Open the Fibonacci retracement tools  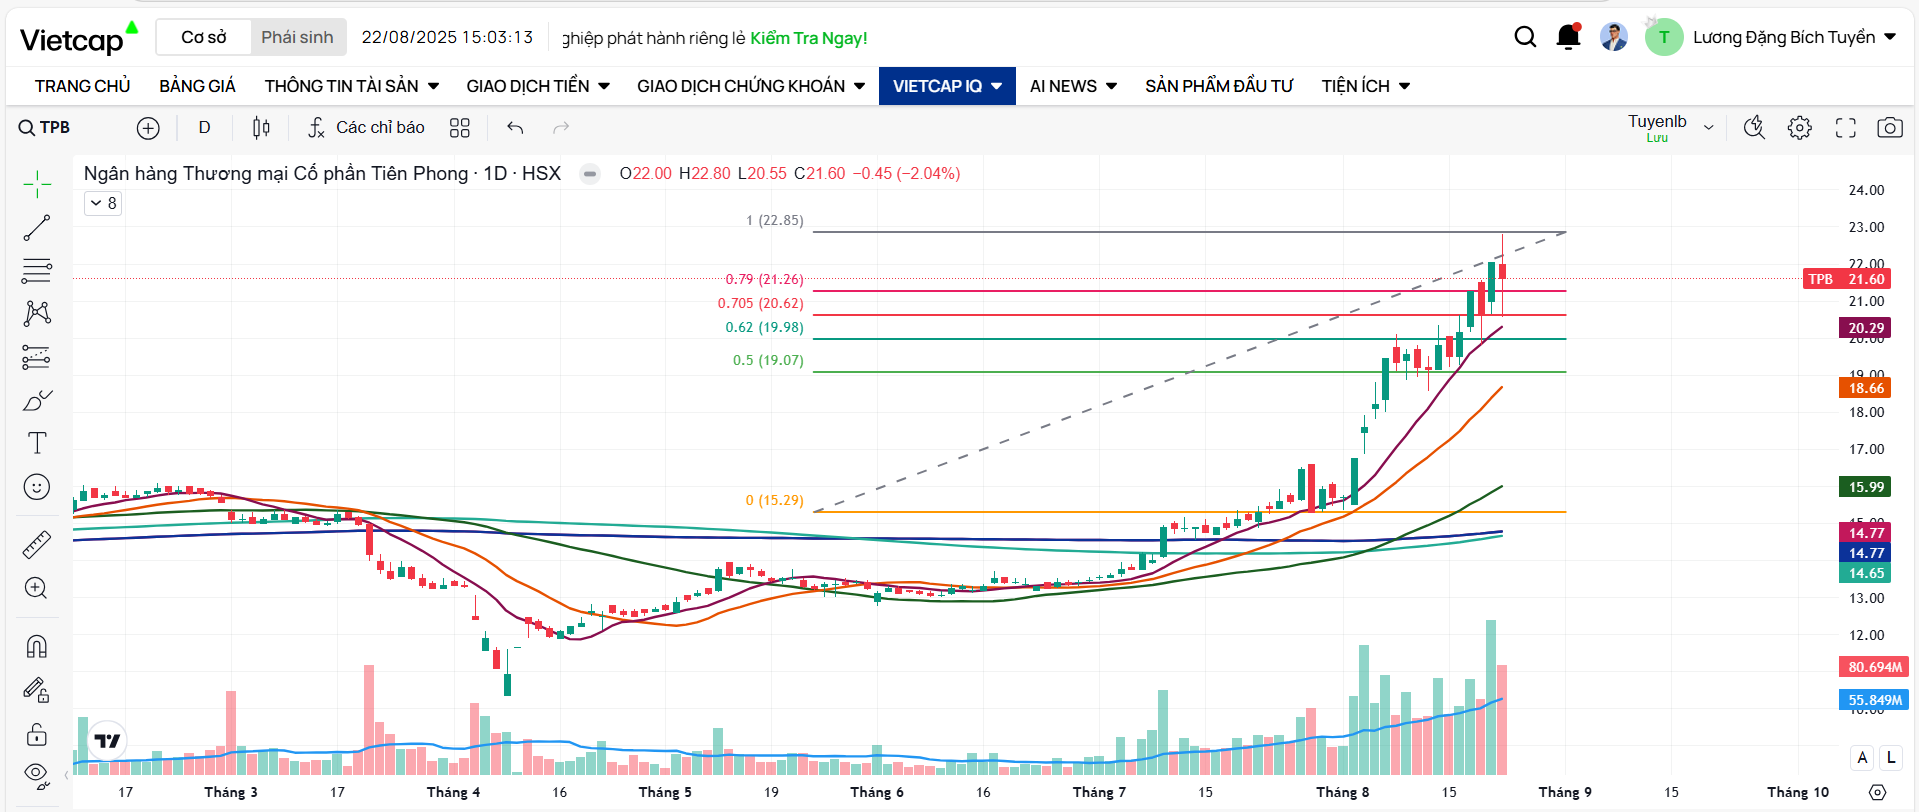[37, 270]
